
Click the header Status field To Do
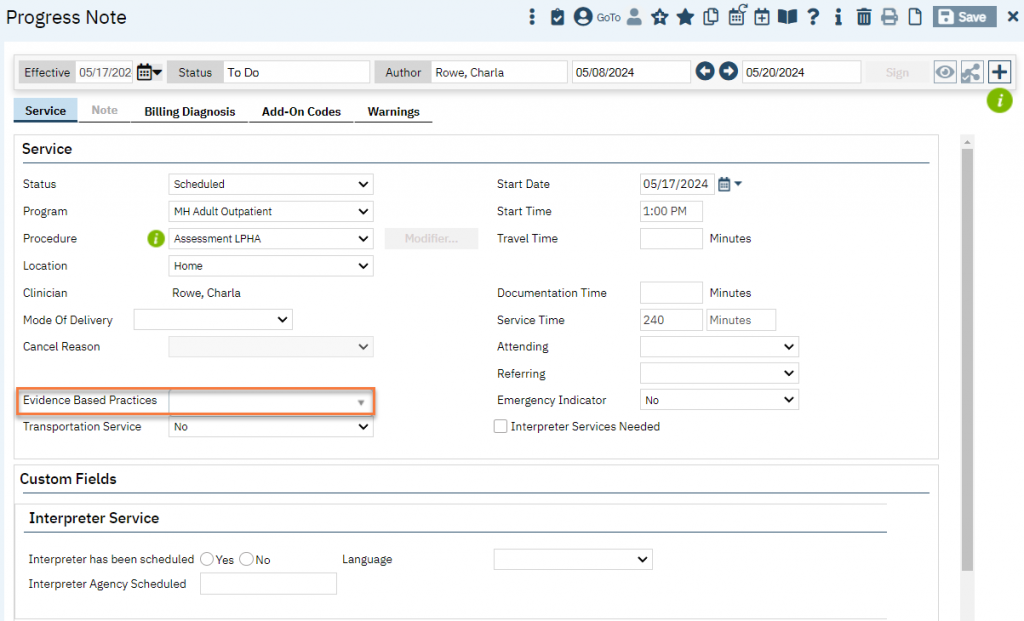pyautogui.click(x=296, y=72)
